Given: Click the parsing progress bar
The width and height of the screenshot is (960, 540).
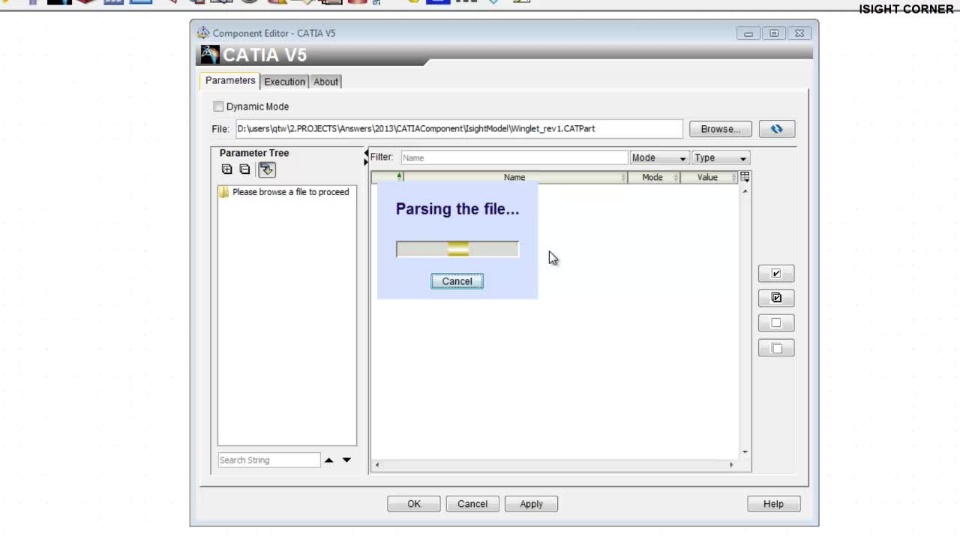Looking at the screenshot, I should tap(457, 249).
